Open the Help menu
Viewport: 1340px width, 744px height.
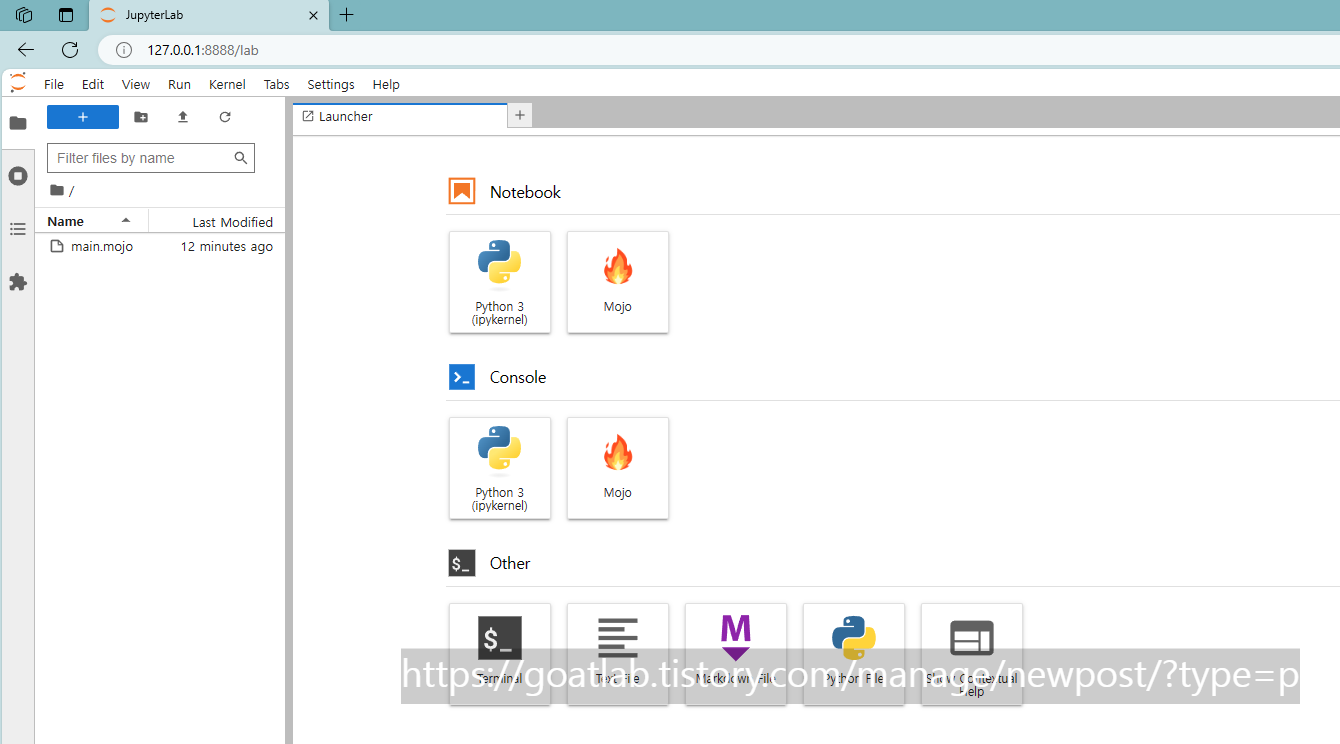[x=386, y=84]
